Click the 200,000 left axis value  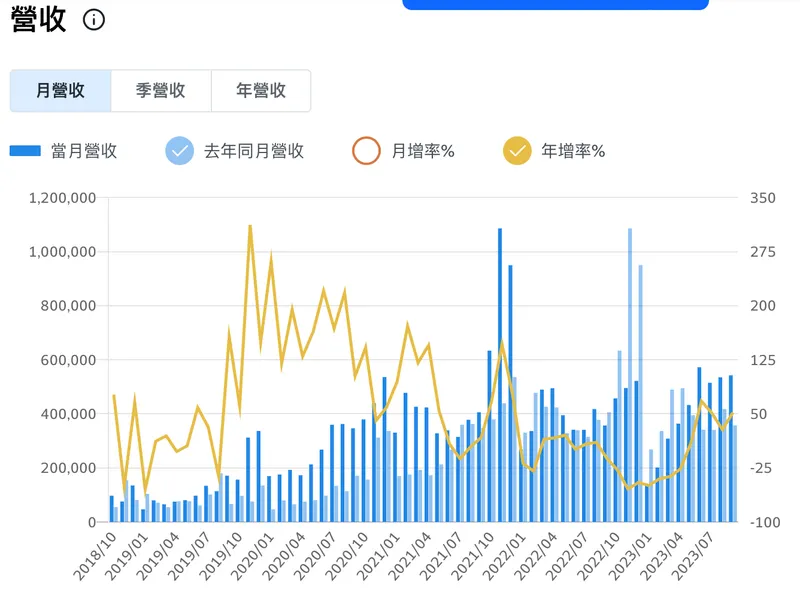click(68, 468)
